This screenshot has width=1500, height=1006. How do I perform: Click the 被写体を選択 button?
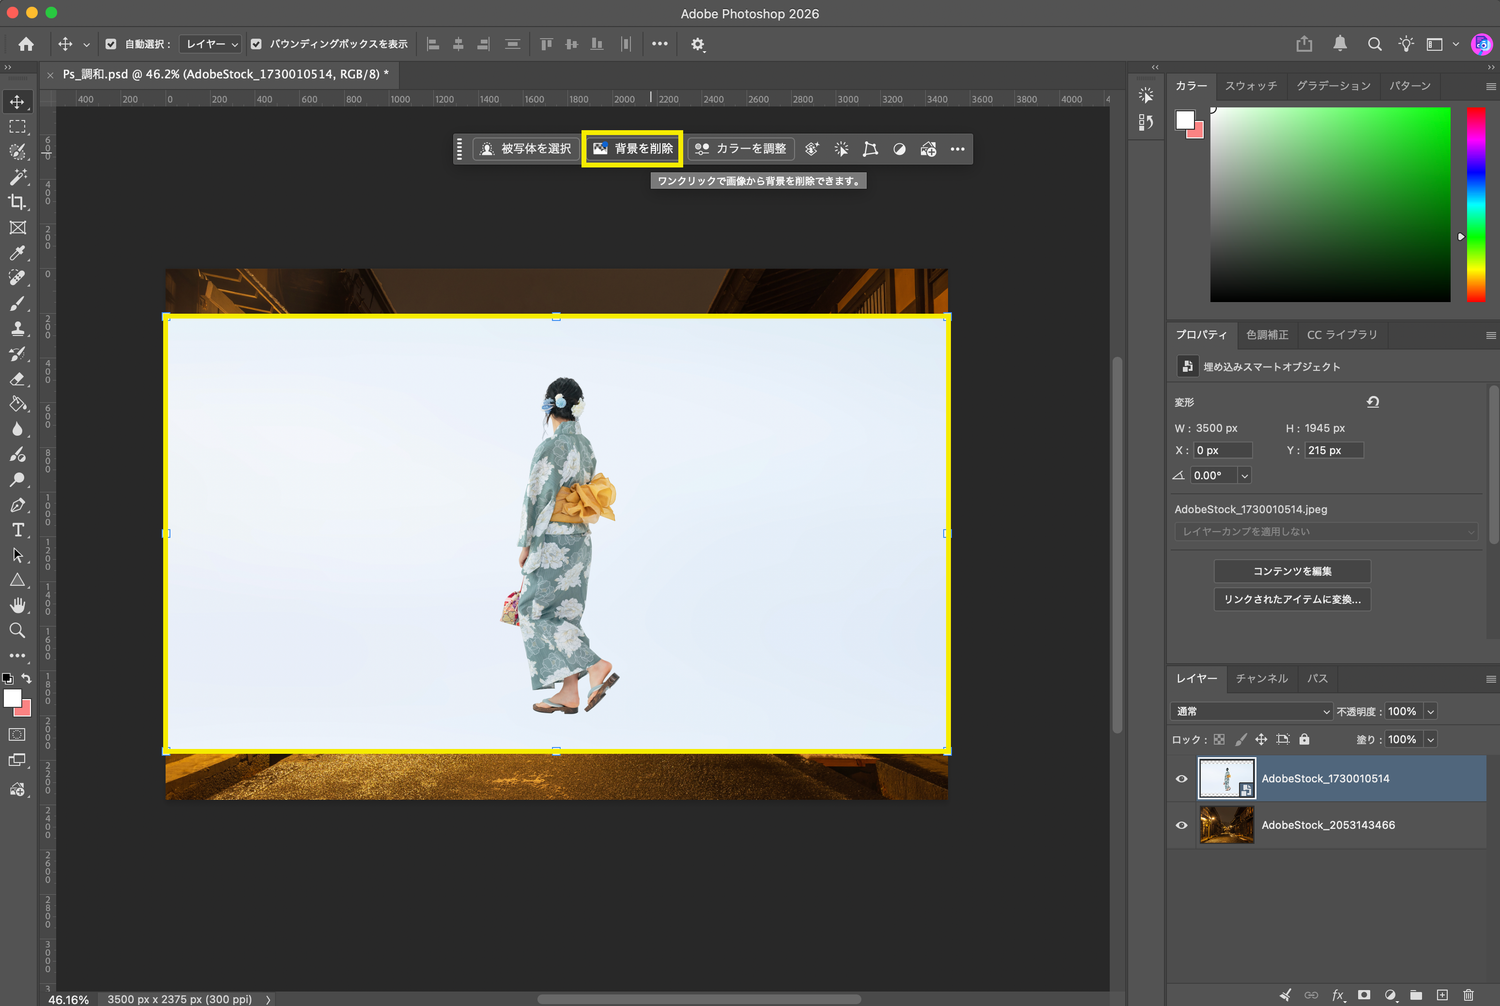(x=526, y=149)
